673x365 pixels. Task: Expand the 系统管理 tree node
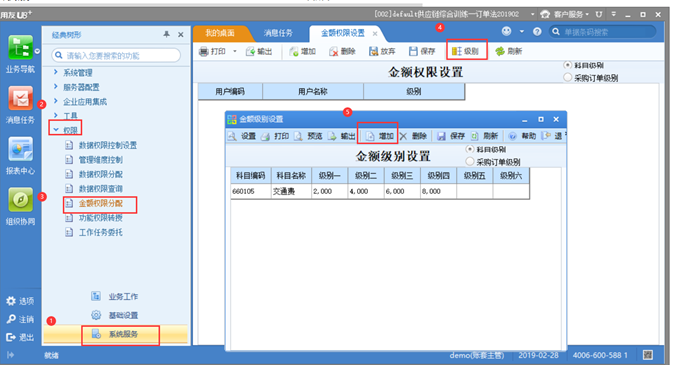point(55,72)
